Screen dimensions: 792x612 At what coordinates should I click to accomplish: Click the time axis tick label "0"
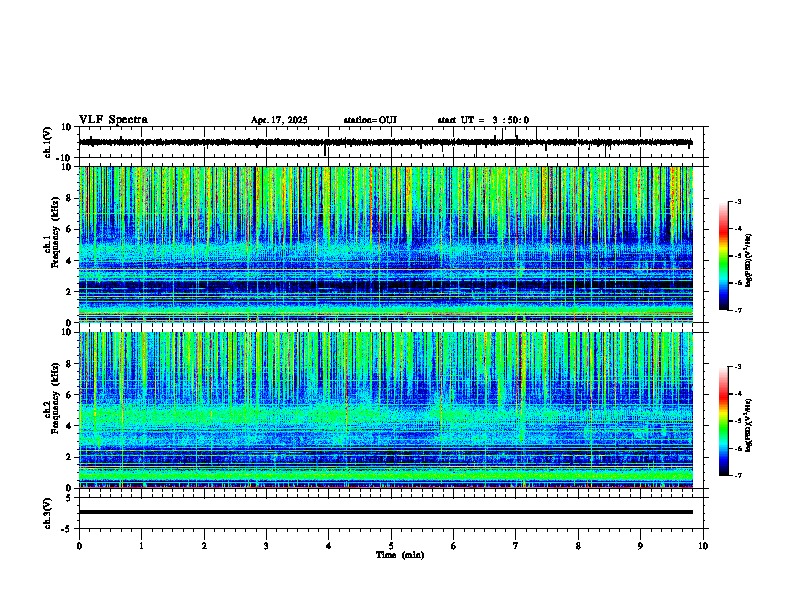click(79, 546)
